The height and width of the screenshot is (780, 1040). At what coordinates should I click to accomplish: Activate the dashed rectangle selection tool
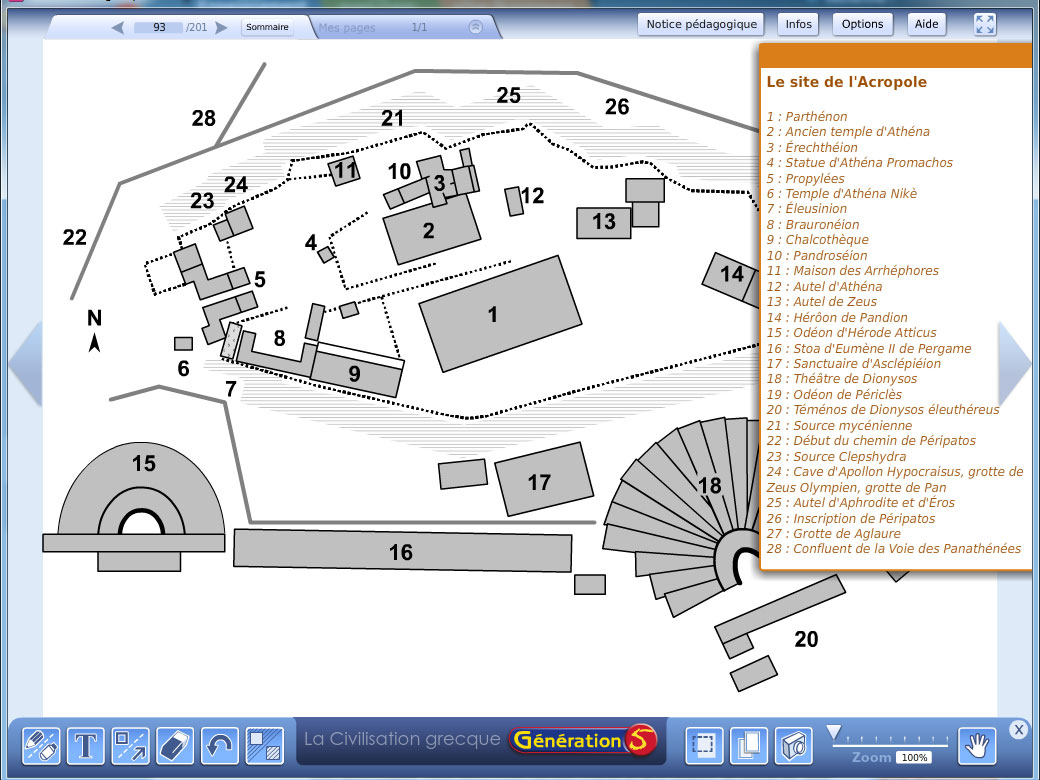pos(704,745)
